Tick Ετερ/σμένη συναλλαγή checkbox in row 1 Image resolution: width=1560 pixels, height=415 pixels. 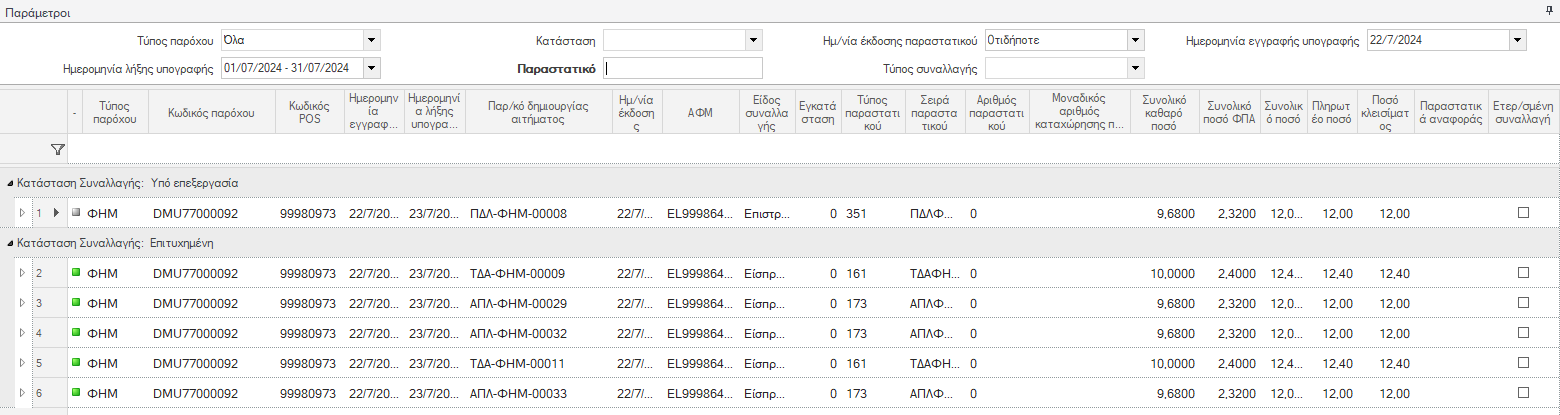pyautogui.click(x=1523, y=212)
